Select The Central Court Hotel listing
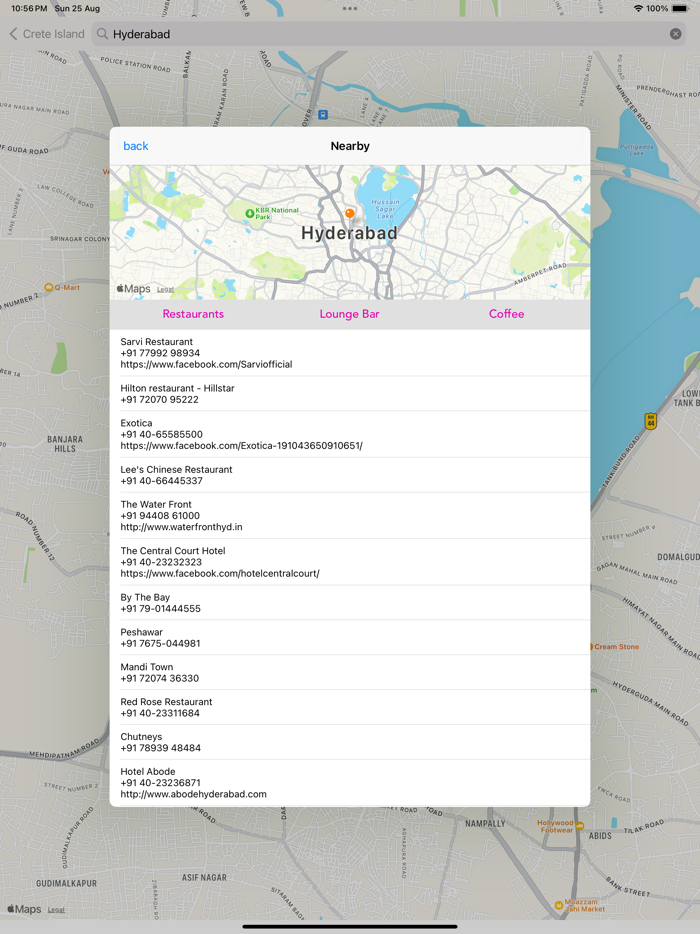This screenshot has width=700, height=934. (350, 562)
